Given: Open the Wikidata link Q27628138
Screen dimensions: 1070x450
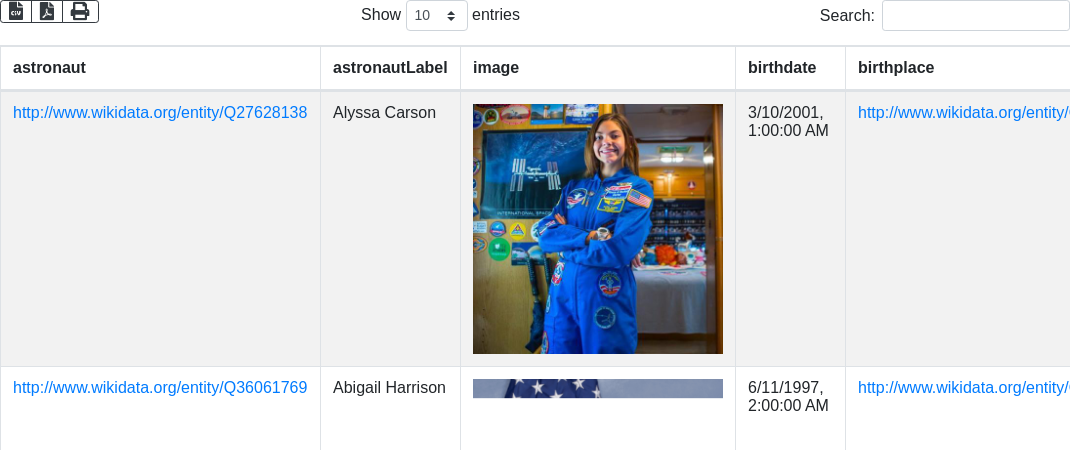Looking at the screenshot, I should pyautogui.click(x=160, y=113).
